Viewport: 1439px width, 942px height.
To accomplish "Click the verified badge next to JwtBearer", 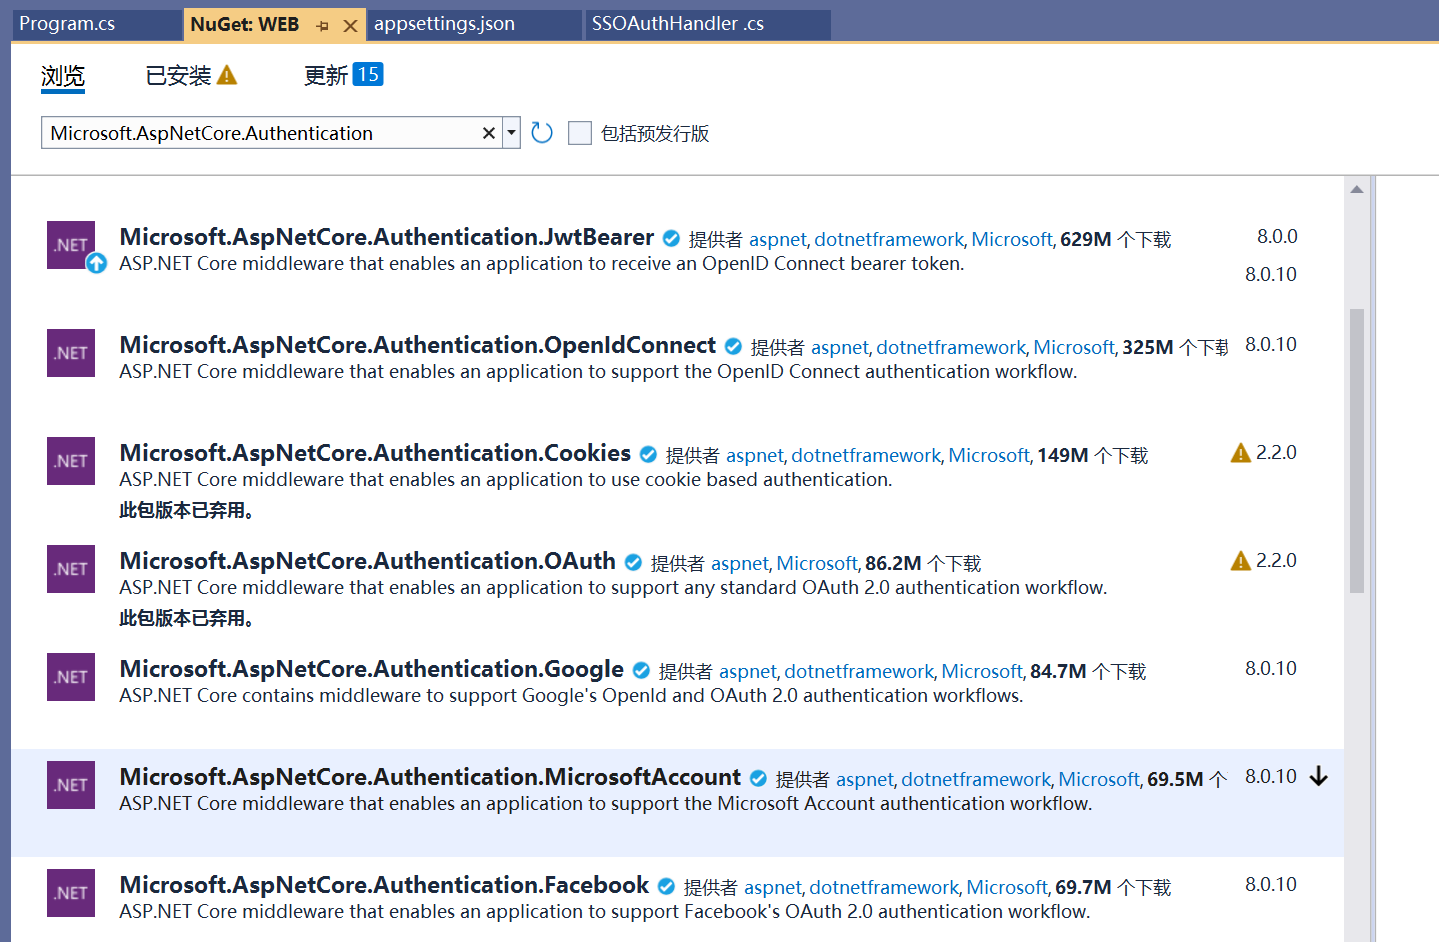I will click(x=672, y=238).
